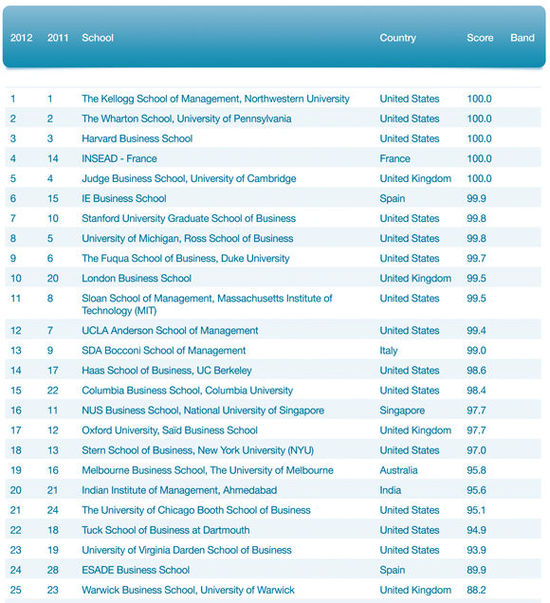Click 2011 rank 20 for London Business School
Screen dimensions: 550x603
pos(53,278)
